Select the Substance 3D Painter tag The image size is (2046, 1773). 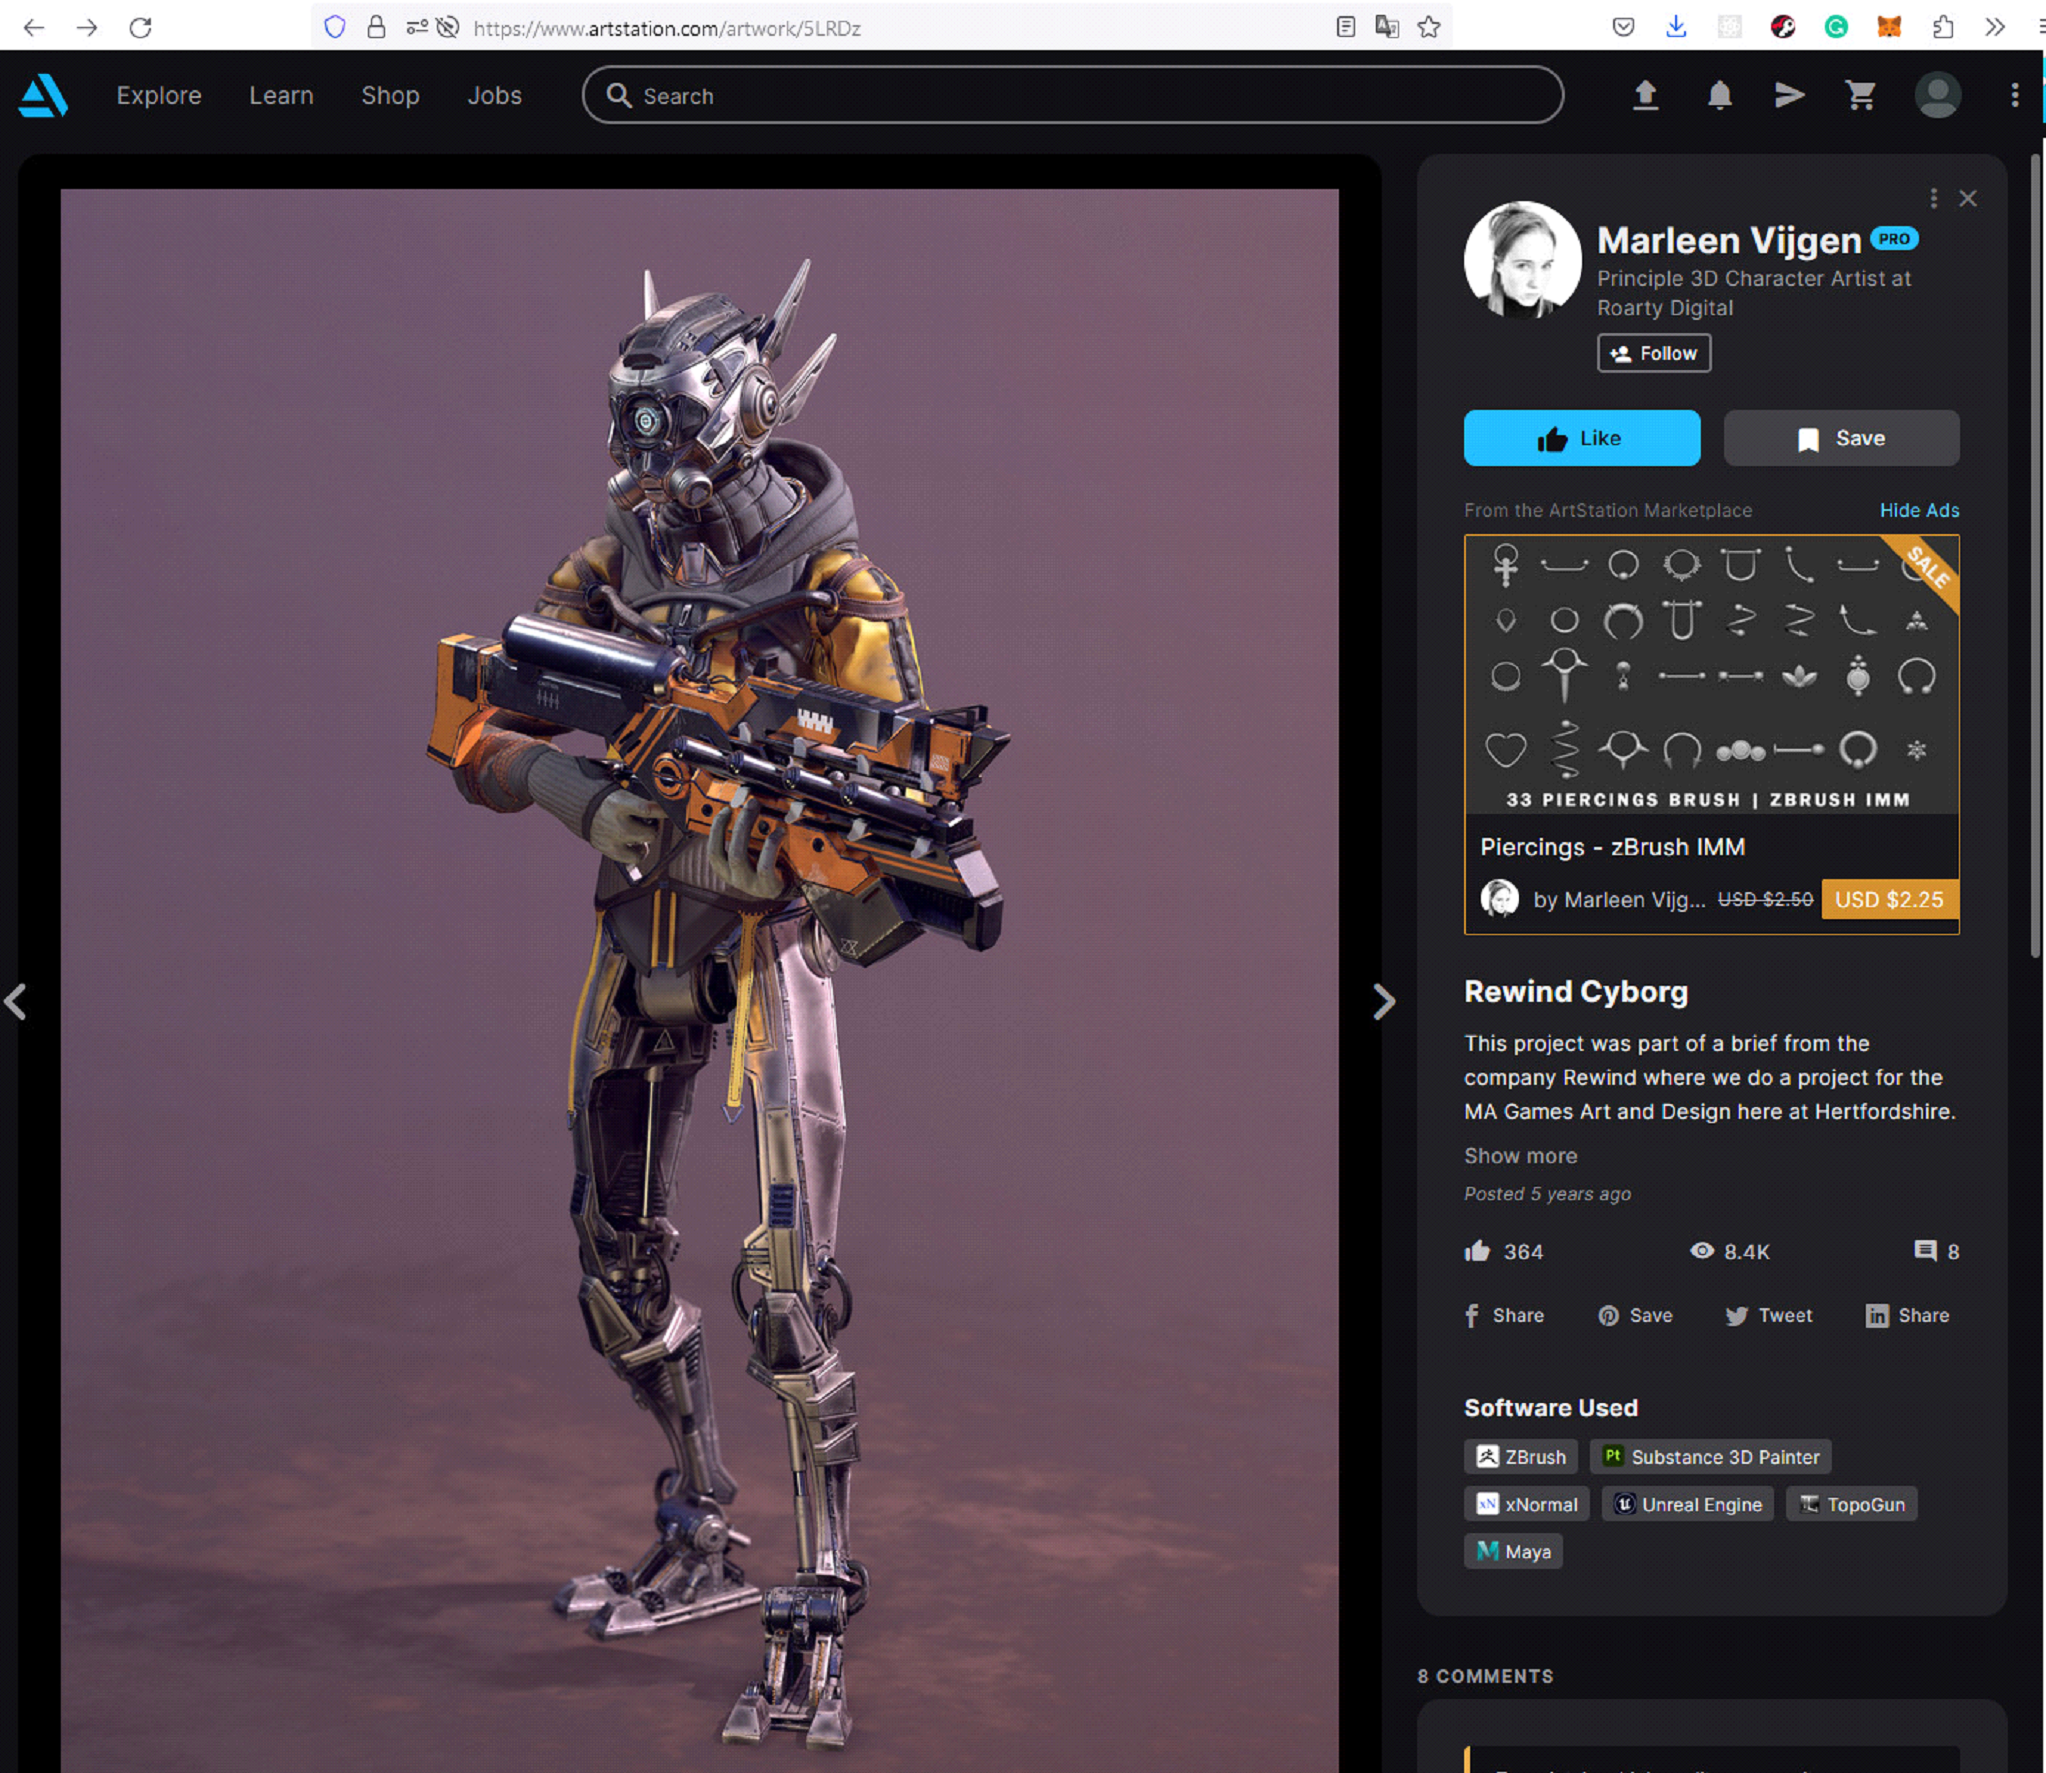1711,1457
